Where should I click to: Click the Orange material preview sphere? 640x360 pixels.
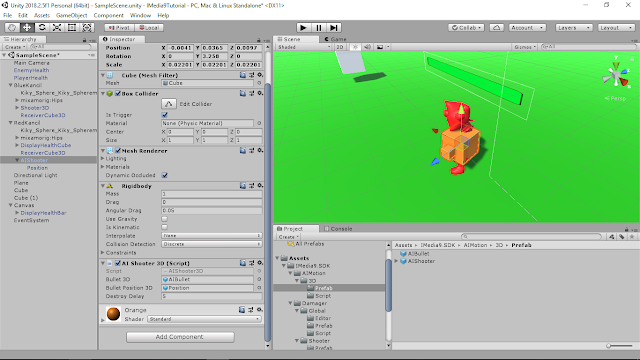pos(113,314)
